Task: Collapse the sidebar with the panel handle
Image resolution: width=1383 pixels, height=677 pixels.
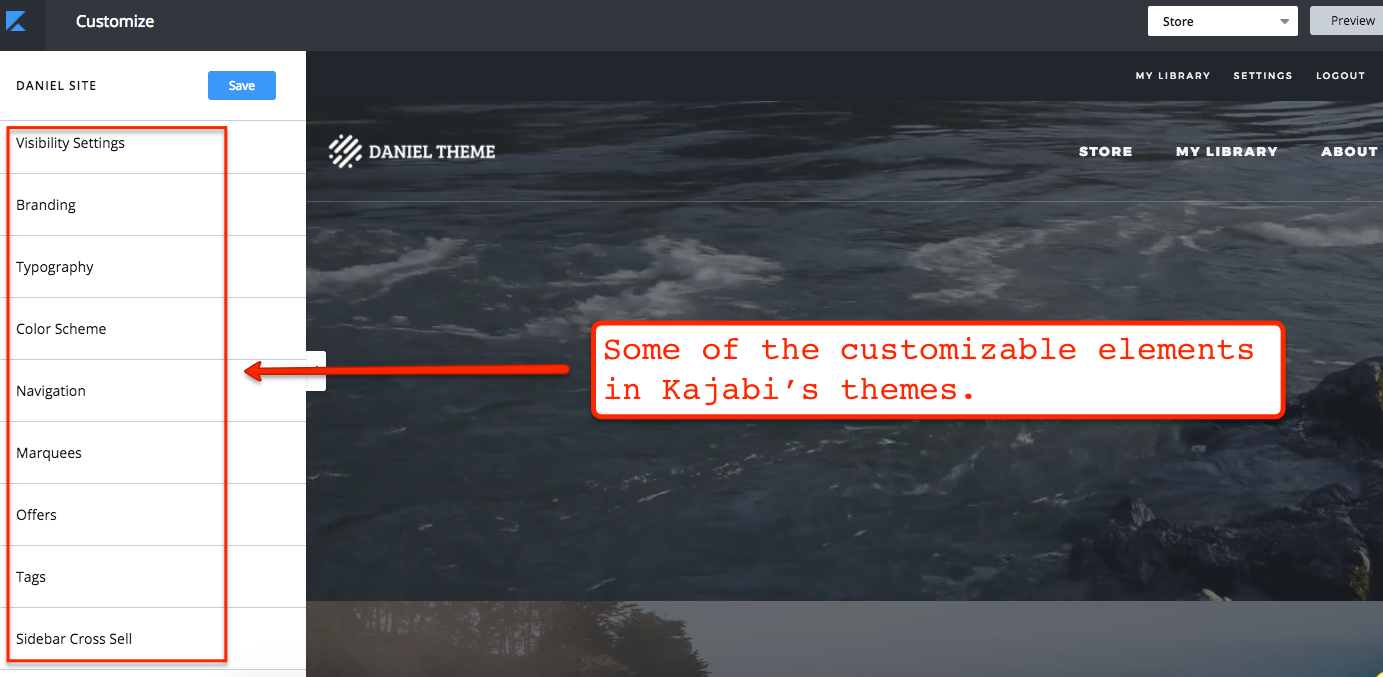Action: click(x=316, y=371)
